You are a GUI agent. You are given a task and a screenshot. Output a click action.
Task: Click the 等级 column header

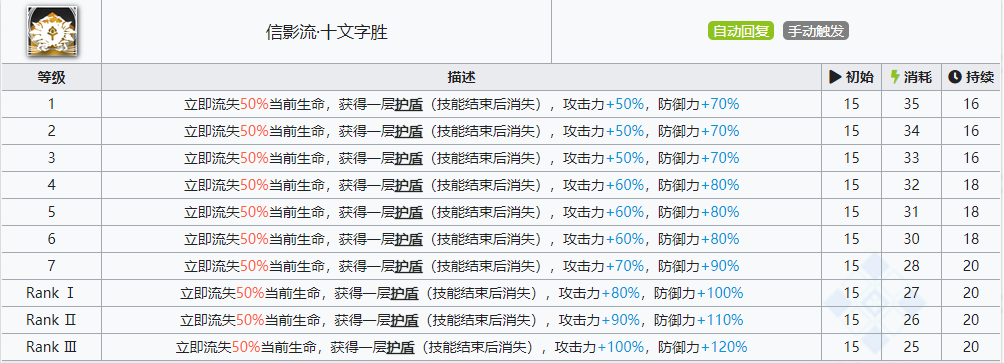click(51, 77)
